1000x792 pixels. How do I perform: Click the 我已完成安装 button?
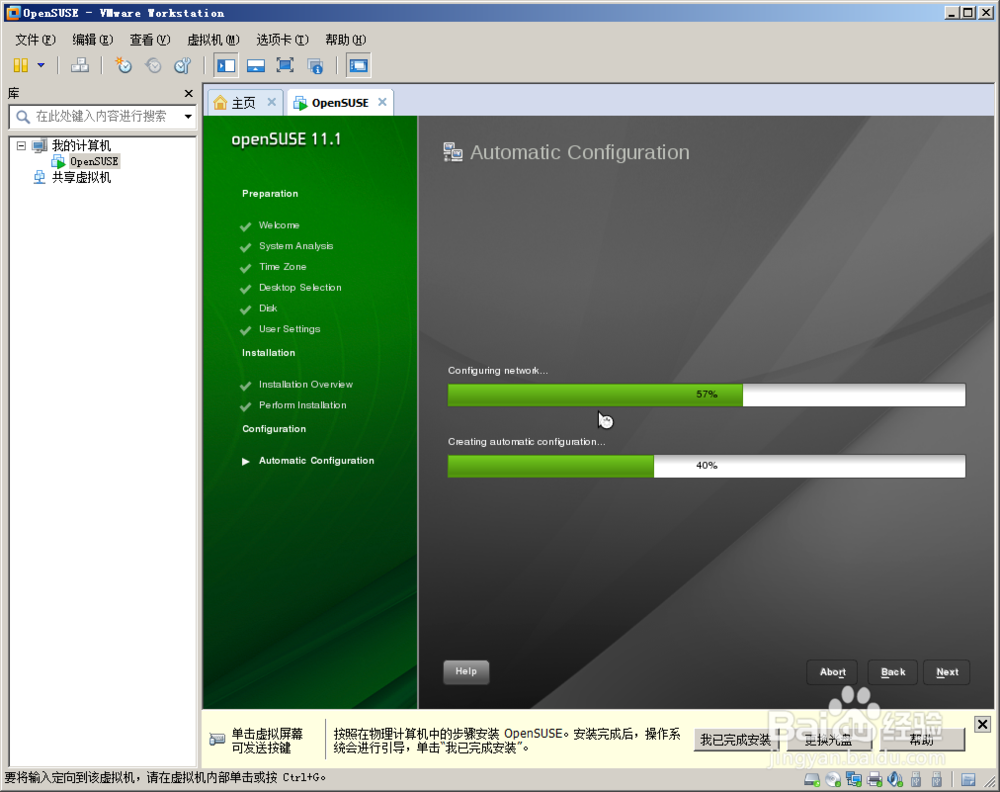(x=735, y=740)
